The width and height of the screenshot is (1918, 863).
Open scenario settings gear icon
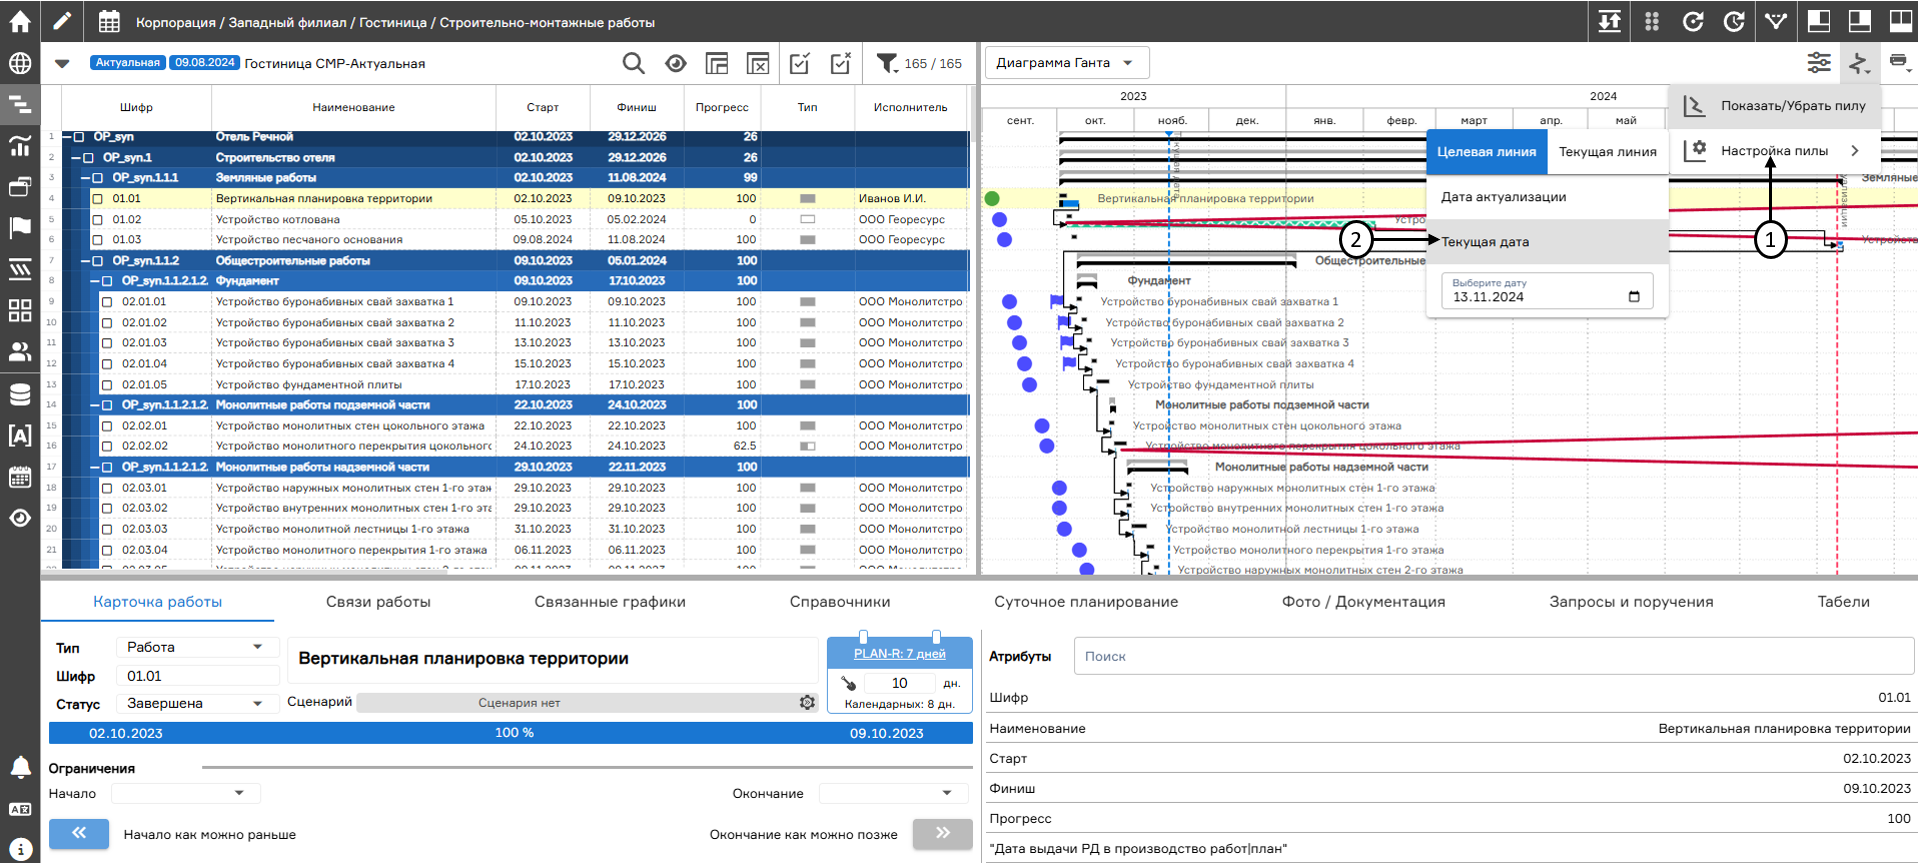[807, 703]
